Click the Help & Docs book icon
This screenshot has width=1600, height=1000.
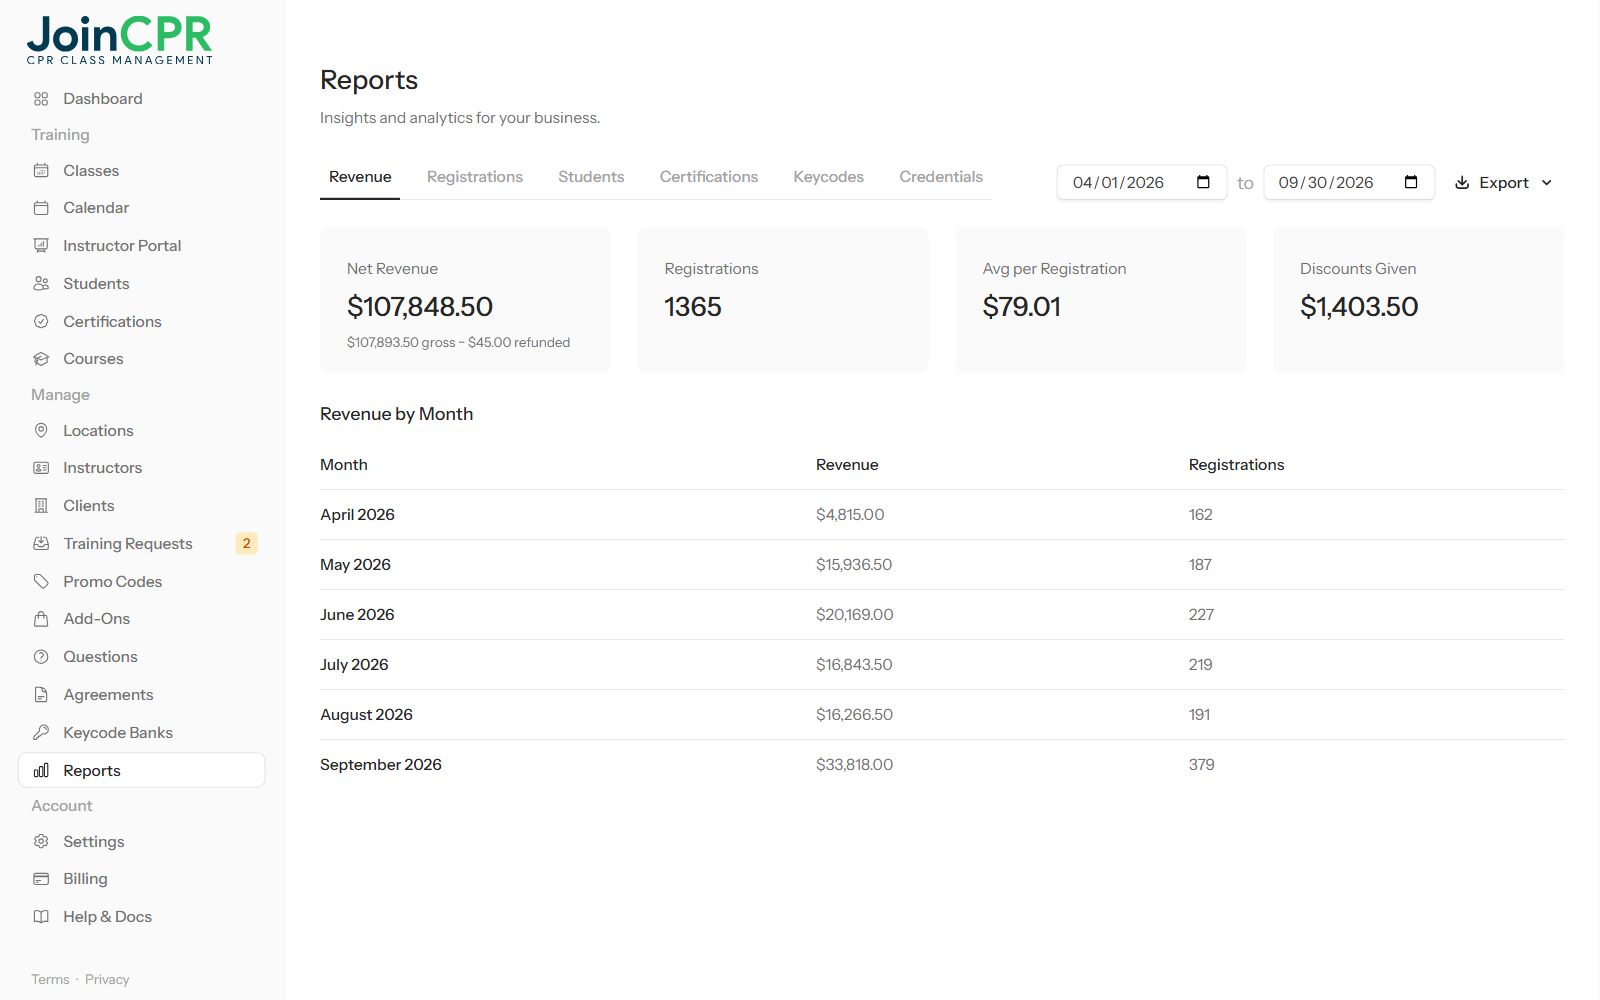41,917
